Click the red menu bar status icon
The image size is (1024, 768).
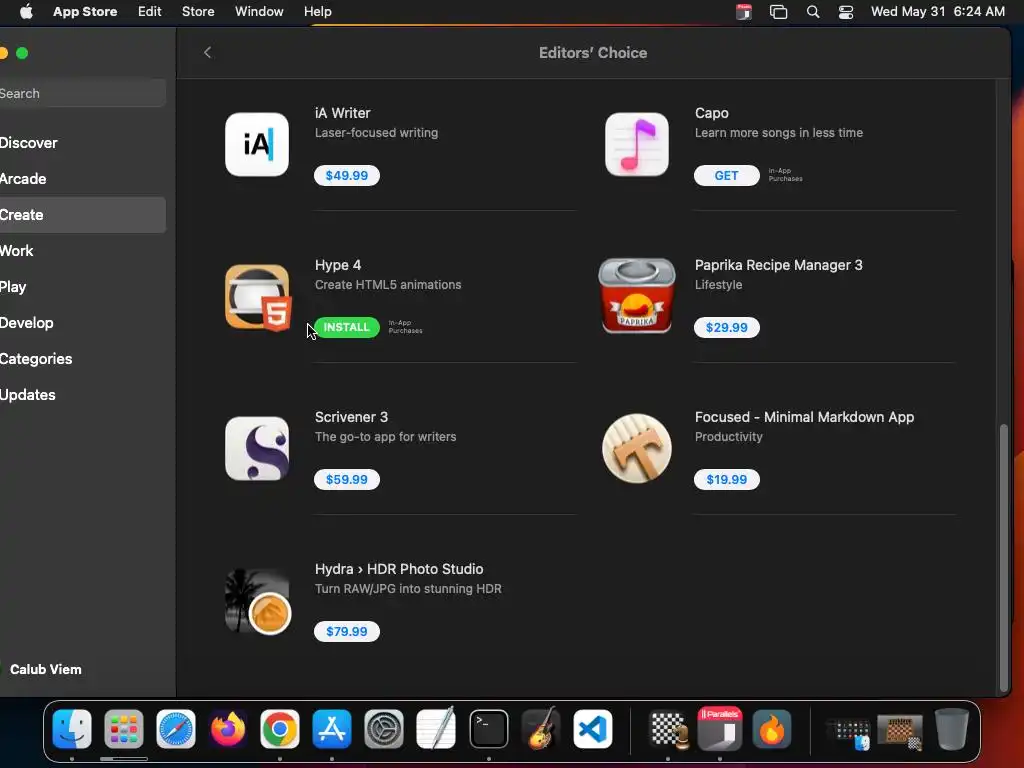[744, 12]
